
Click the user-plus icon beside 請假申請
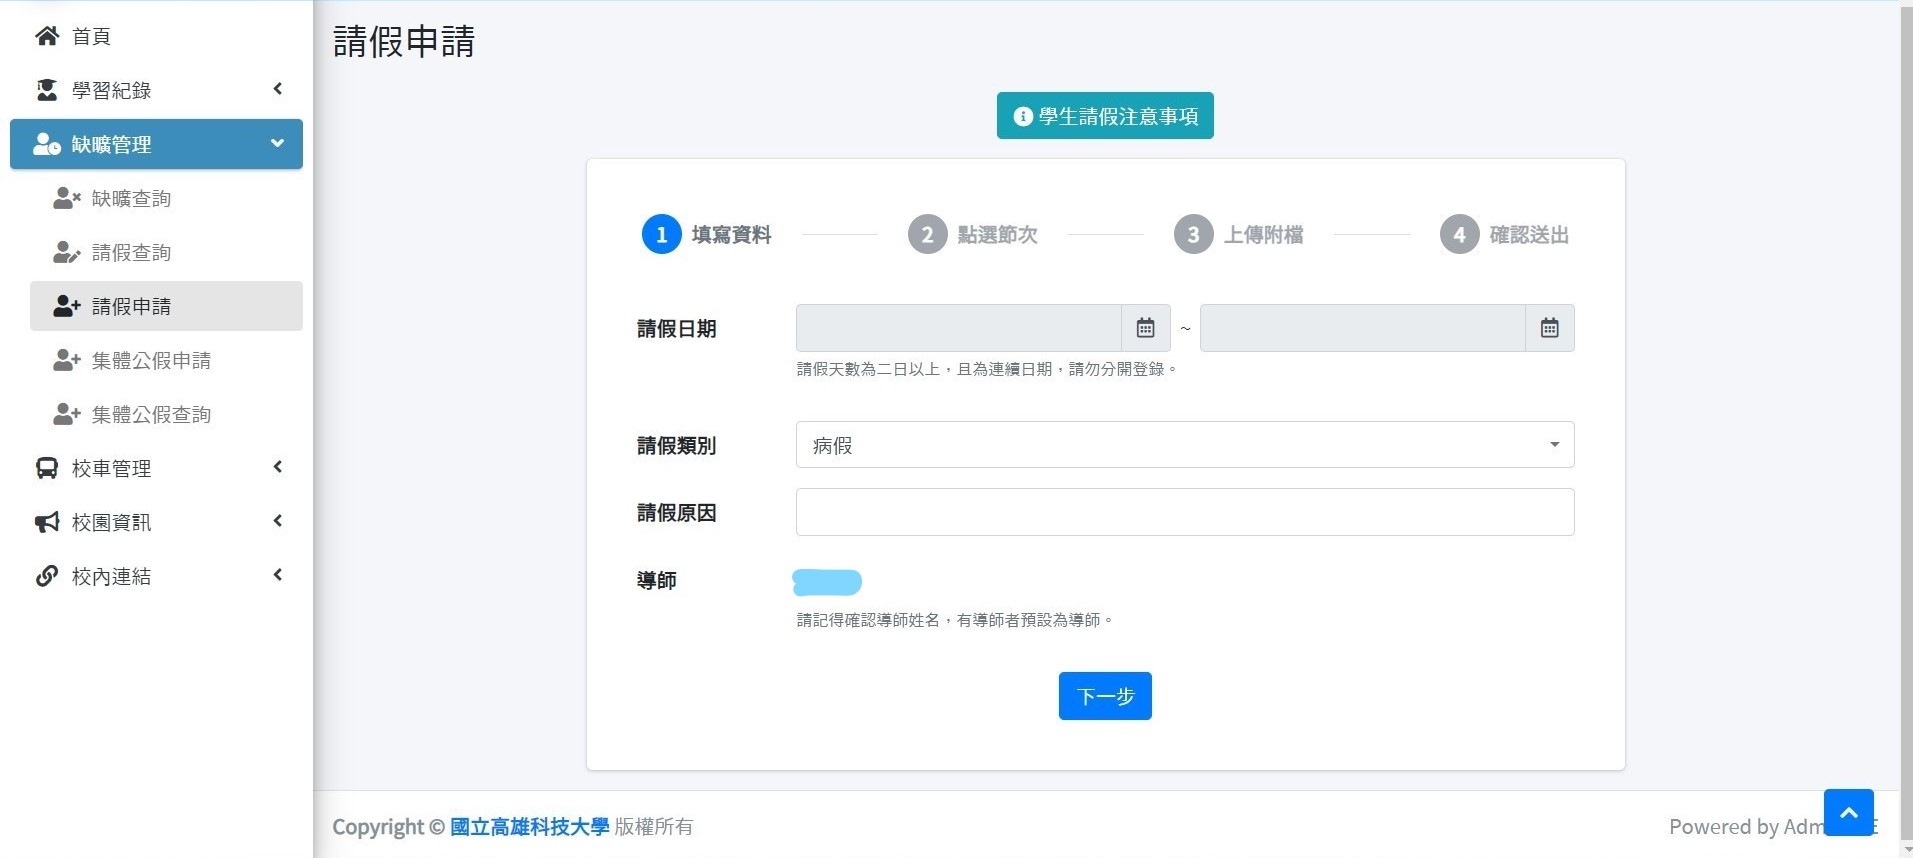click(x=67, y=306)
